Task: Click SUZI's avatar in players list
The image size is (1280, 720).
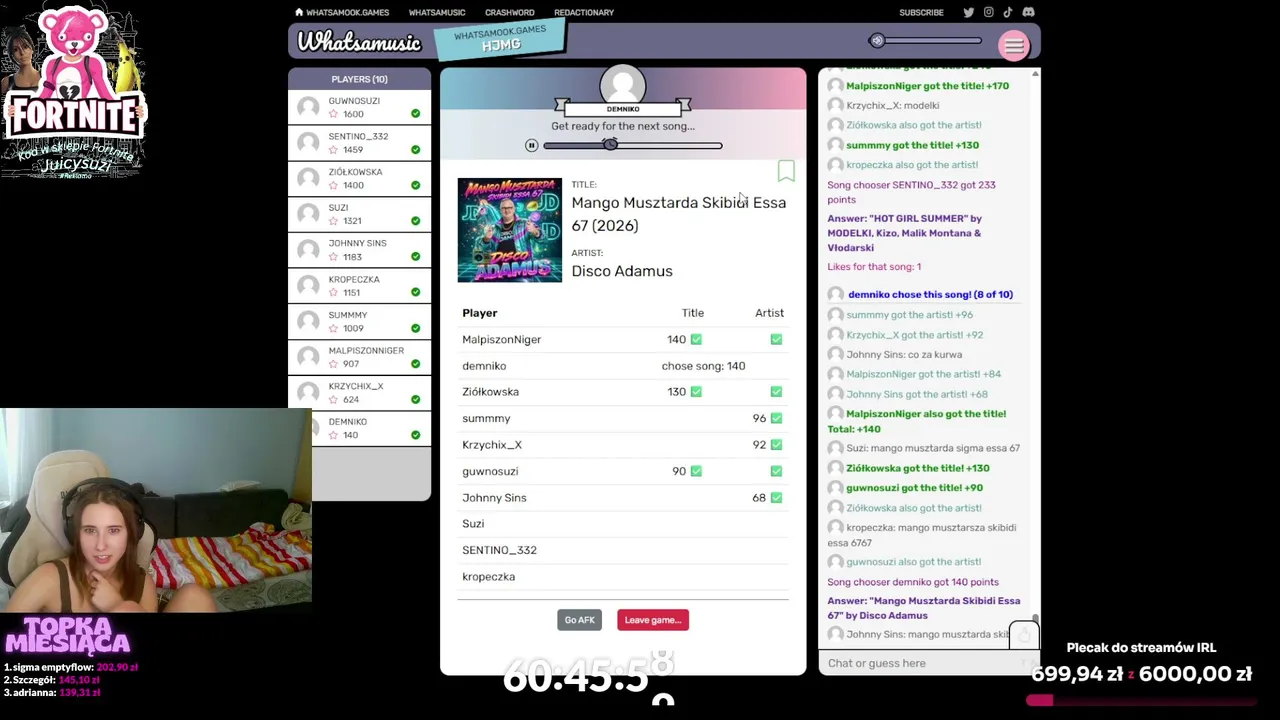Action: pyautogui.click(x=309, y=214)
